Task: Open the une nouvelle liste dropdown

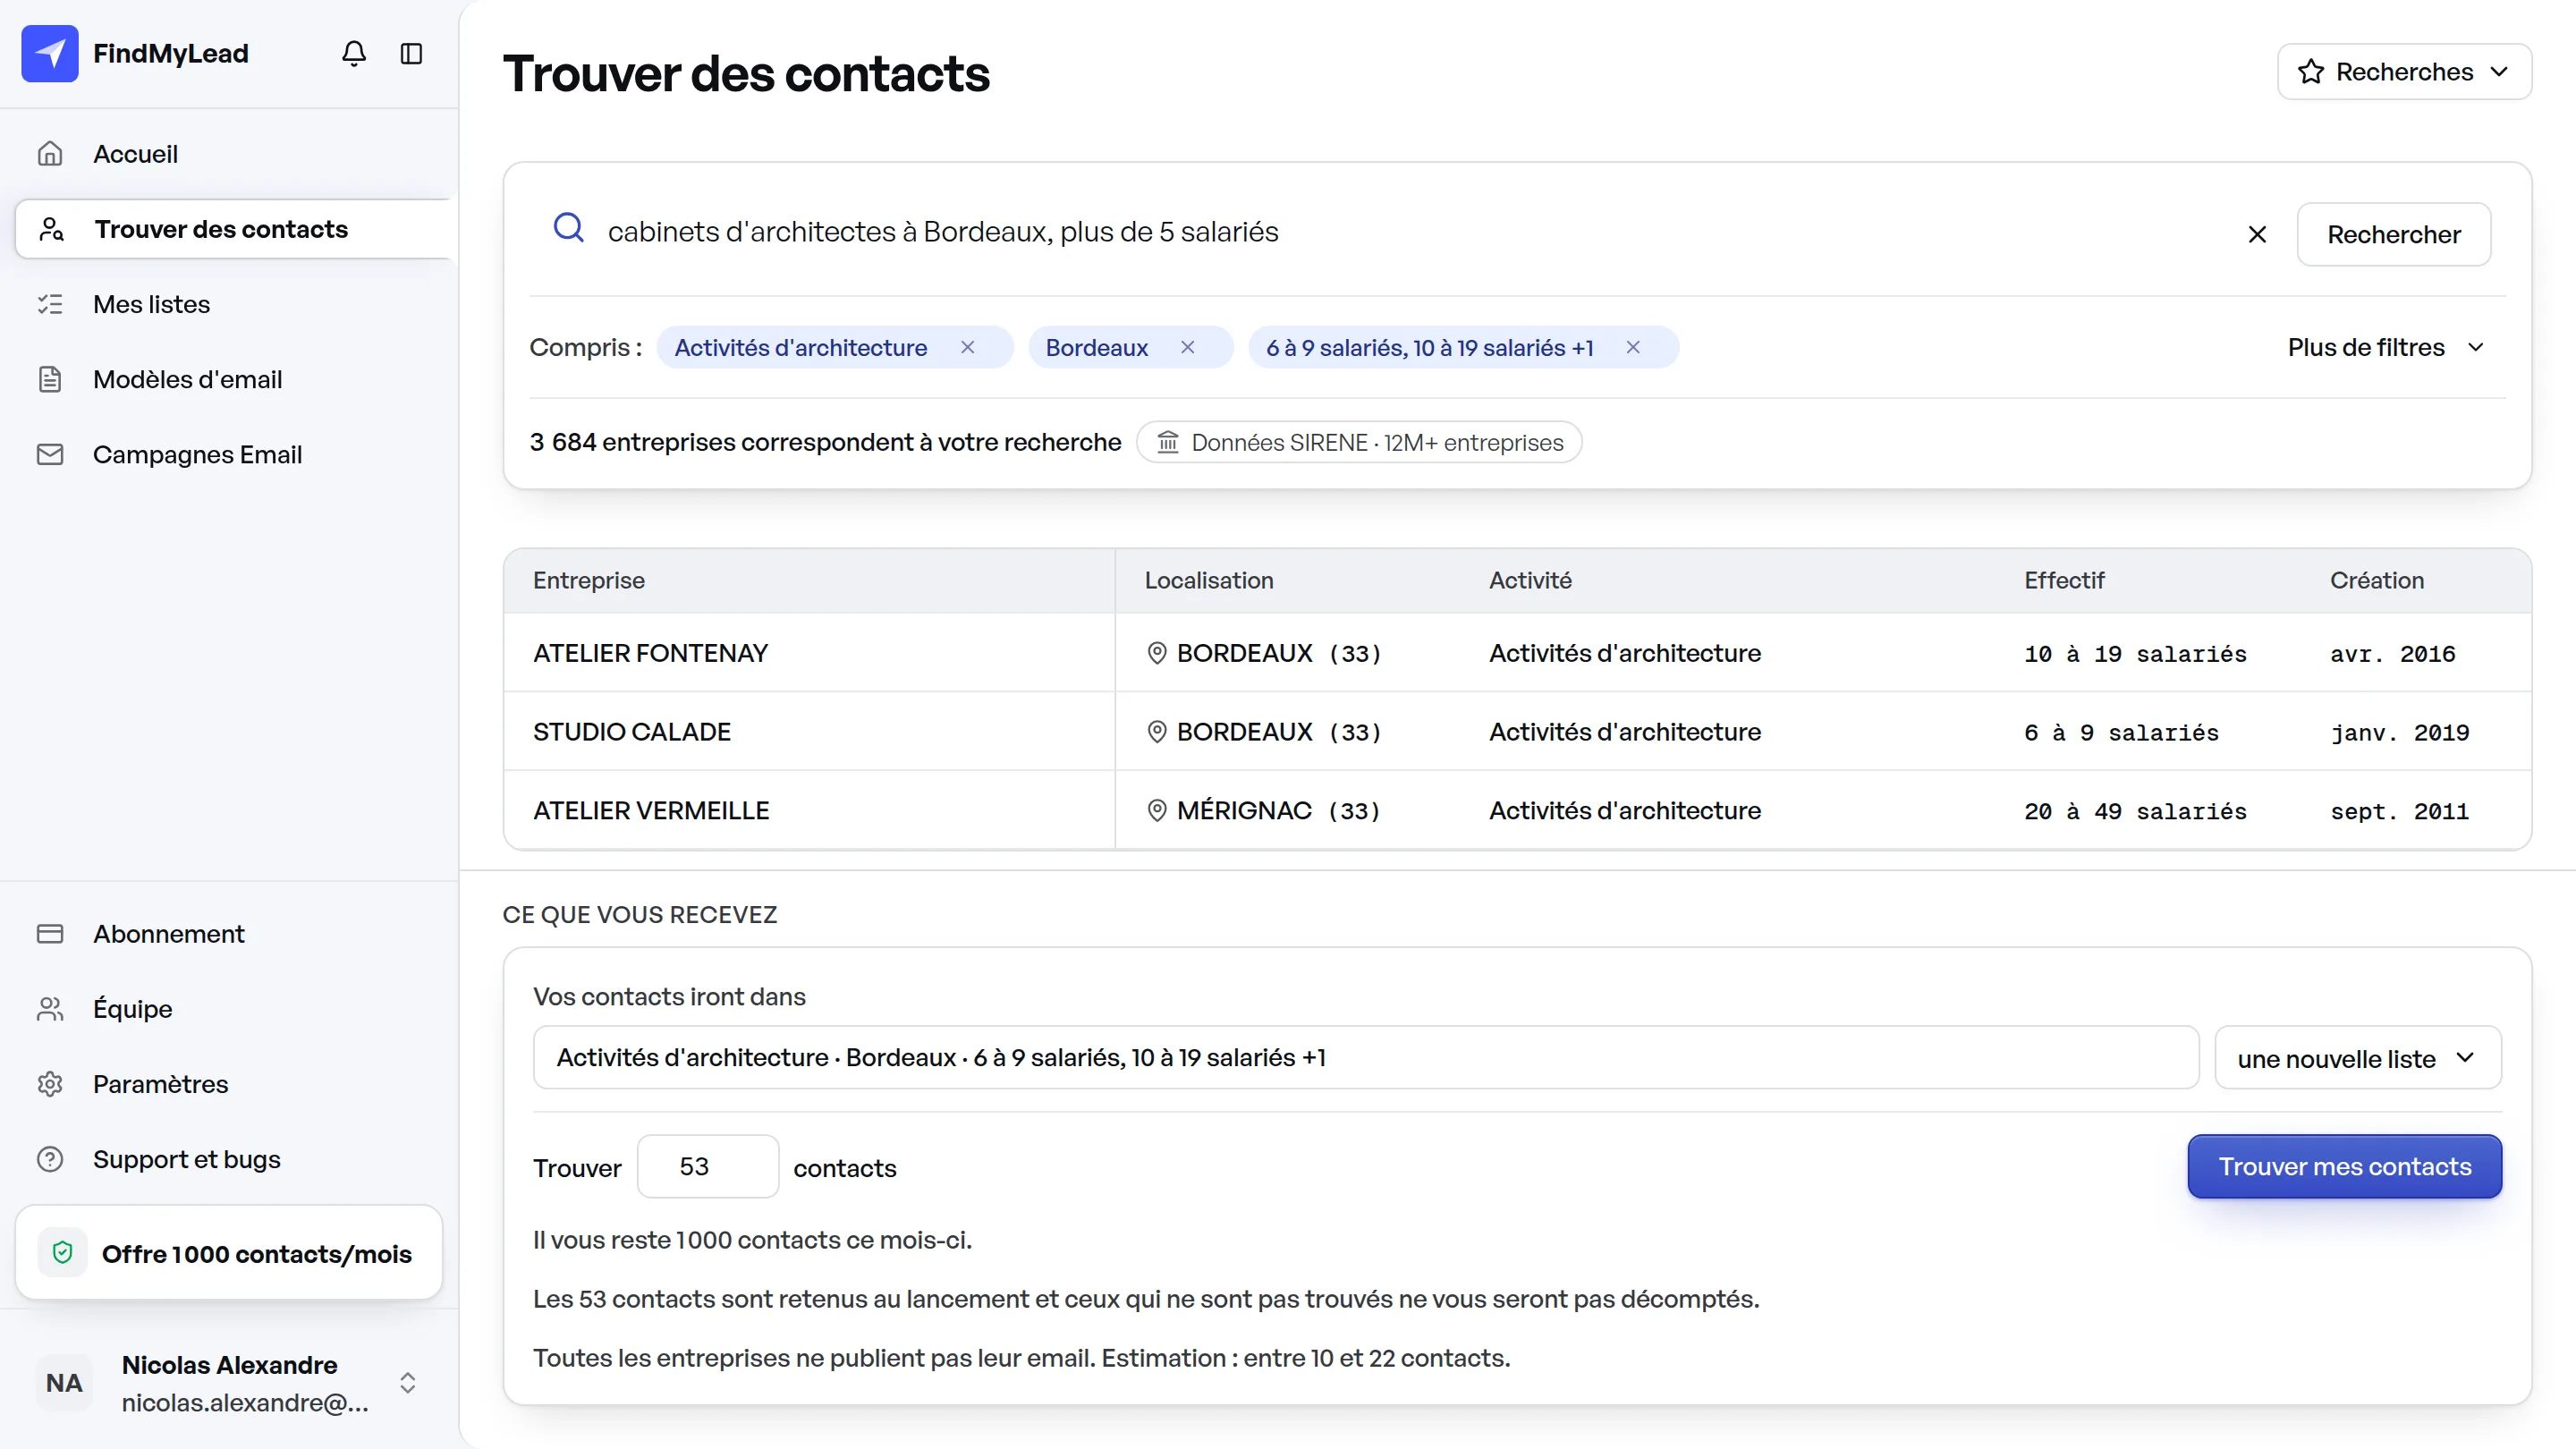Action: (2357, 1058)
